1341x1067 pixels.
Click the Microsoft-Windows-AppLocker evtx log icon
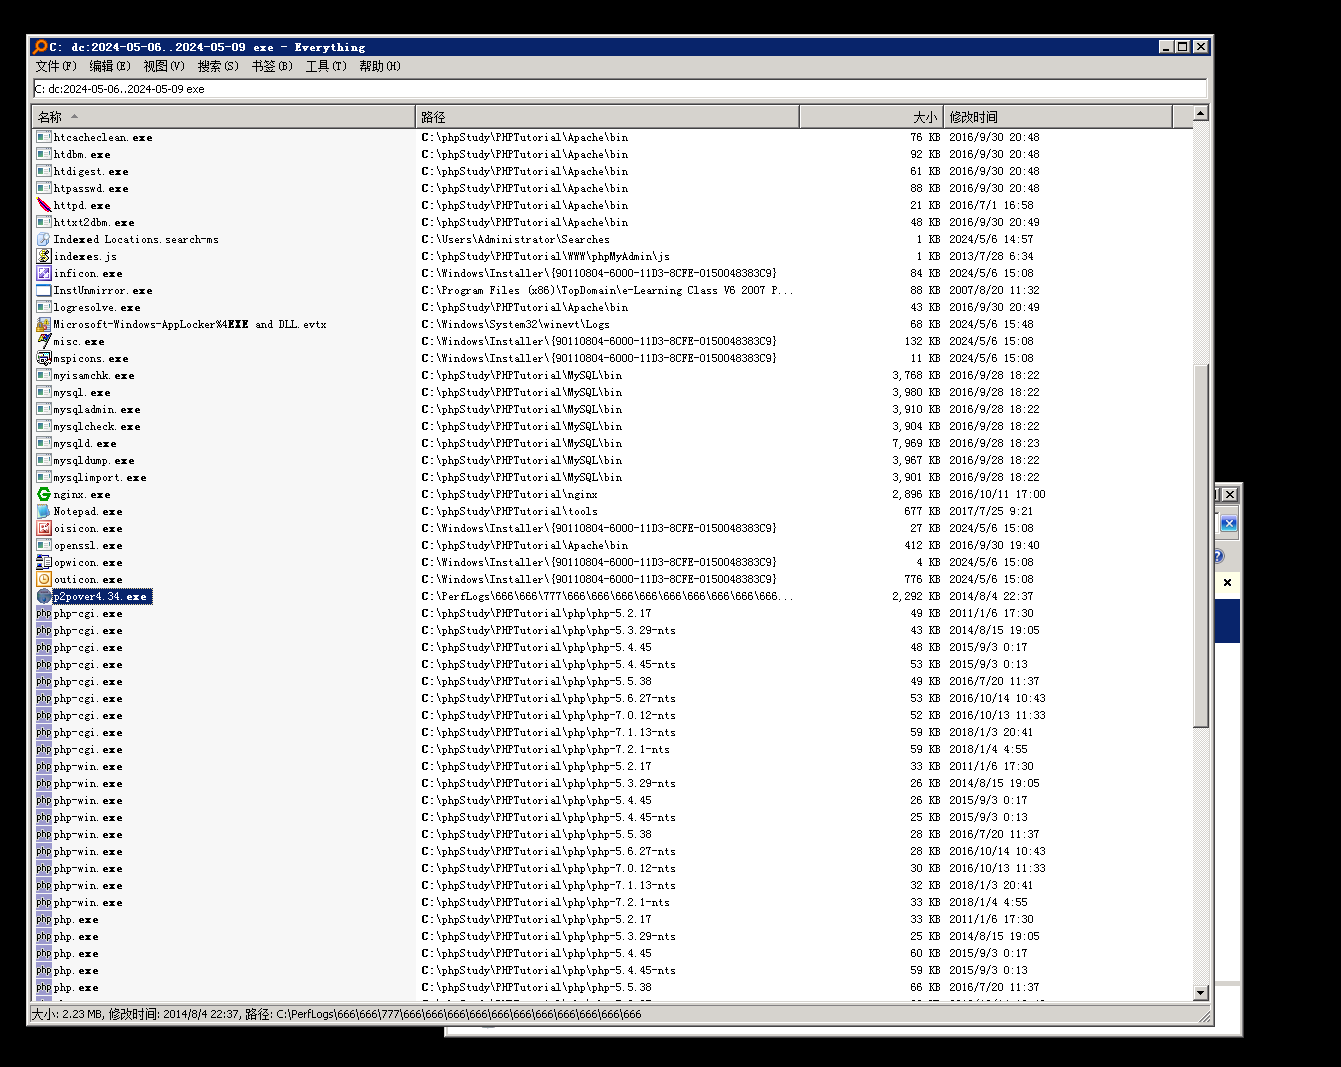point(44,324)
